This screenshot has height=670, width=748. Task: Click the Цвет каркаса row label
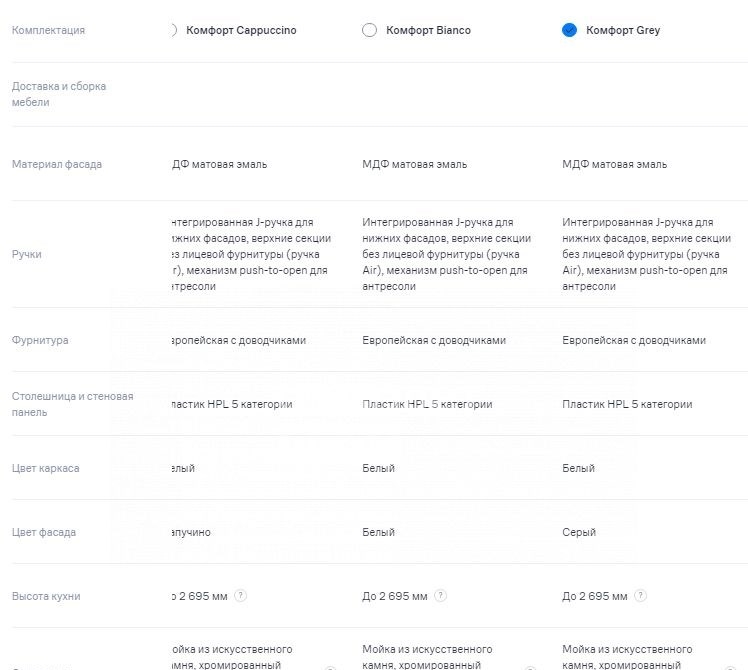(46, 468)
